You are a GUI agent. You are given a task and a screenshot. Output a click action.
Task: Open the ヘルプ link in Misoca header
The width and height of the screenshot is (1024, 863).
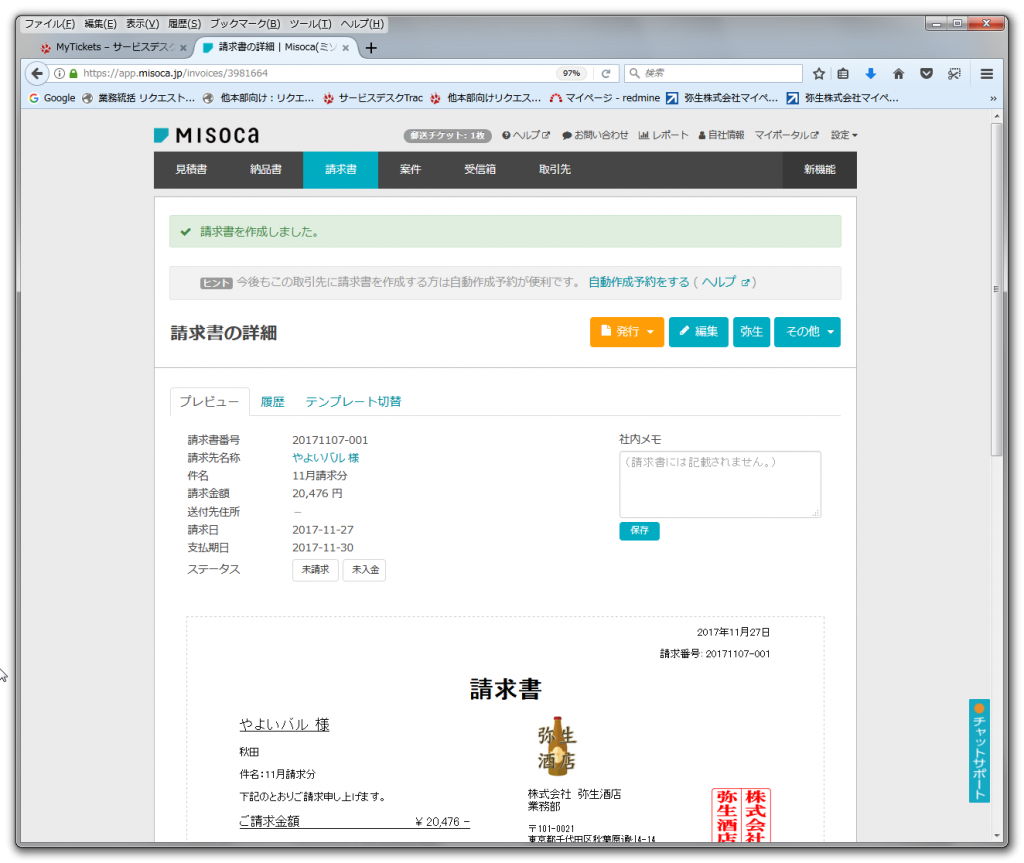point(526,135)
